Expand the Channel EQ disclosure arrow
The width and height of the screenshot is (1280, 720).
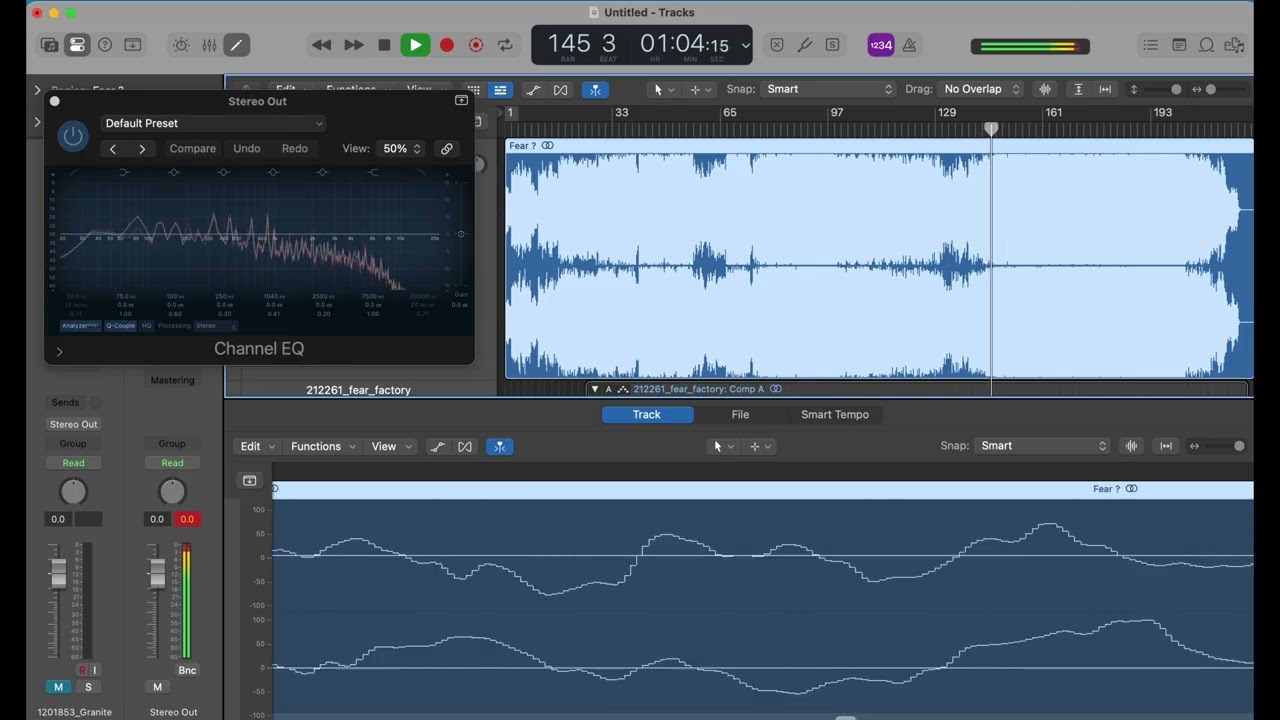[59, 351]
